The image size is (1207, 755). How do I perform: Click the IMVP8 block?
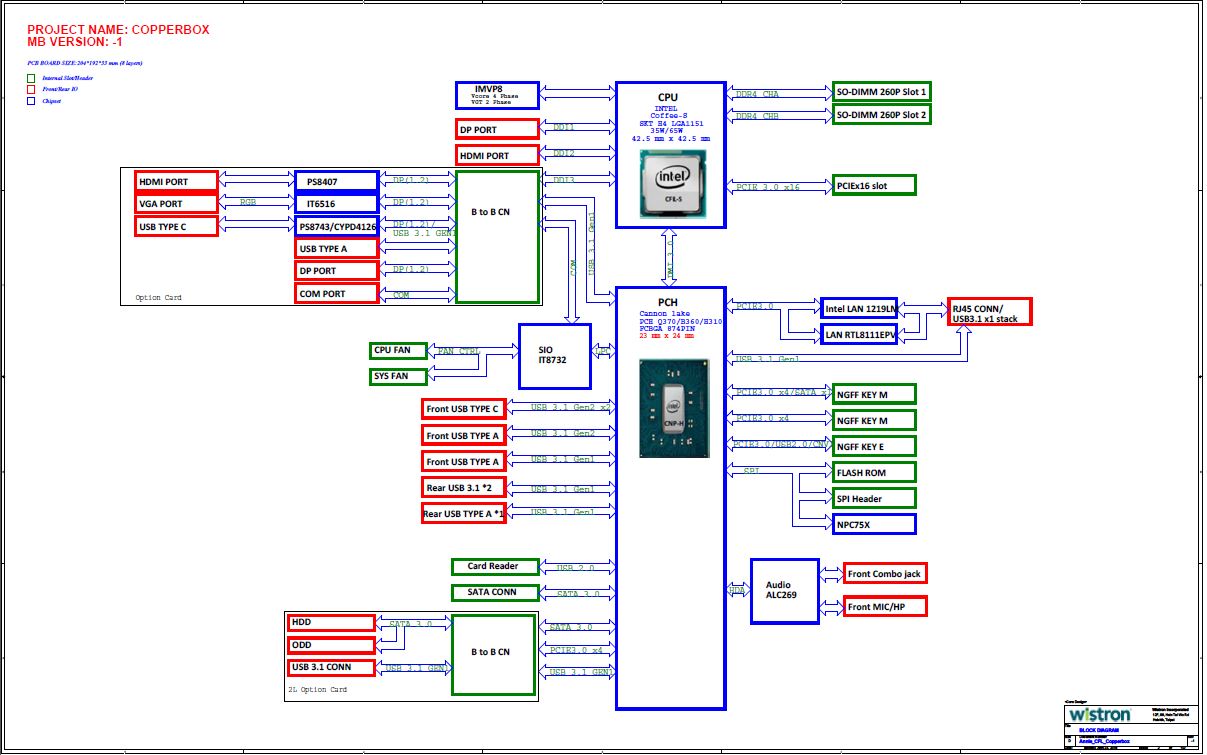pos(497,95)
